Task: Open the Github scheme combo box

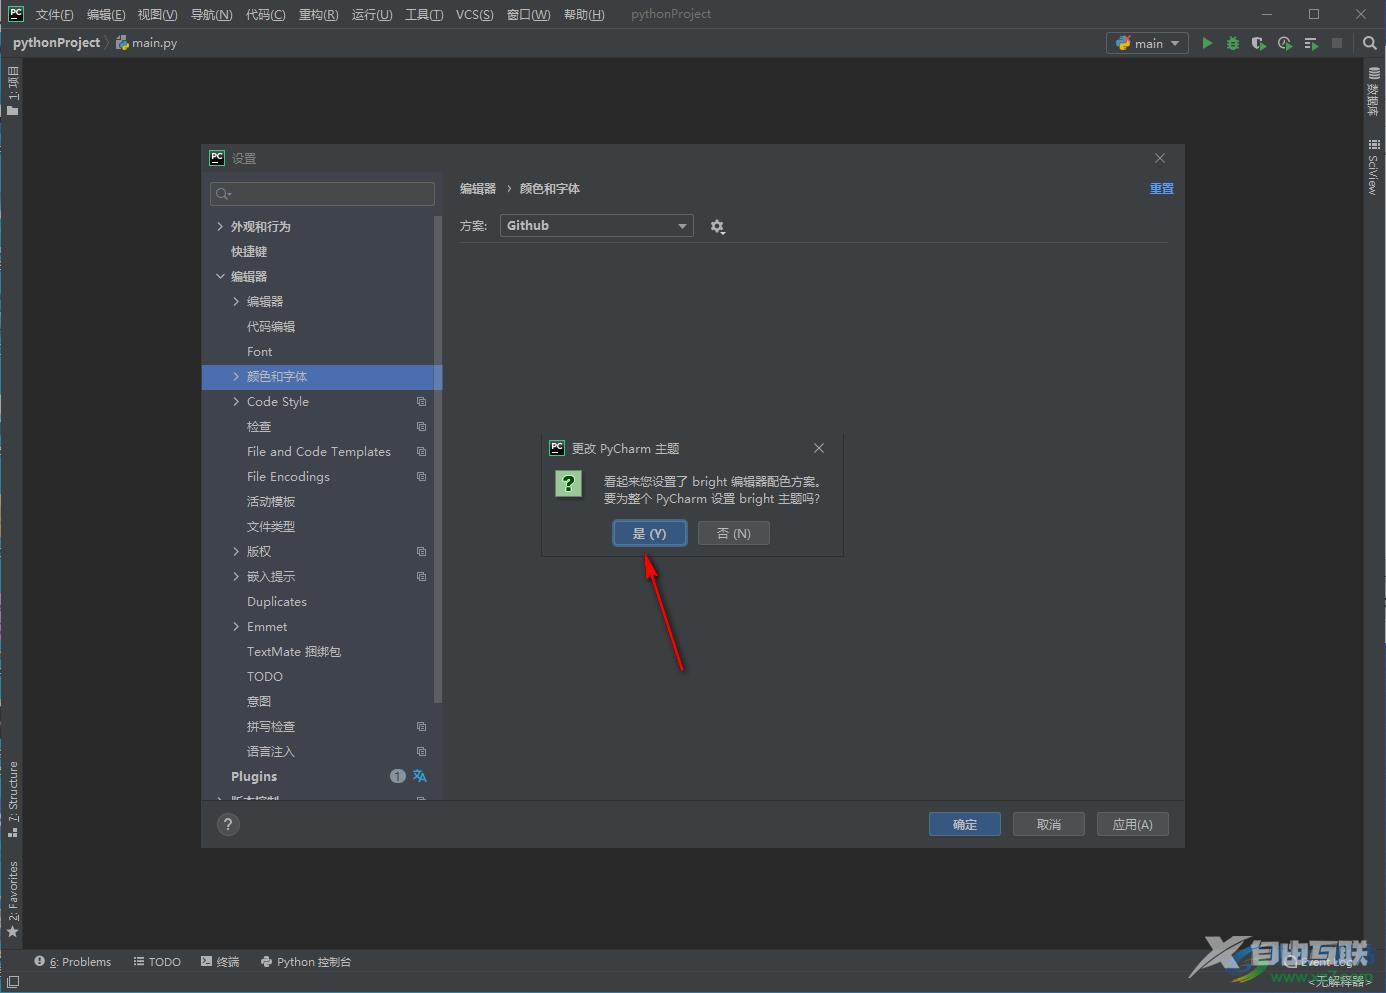Action: tap(596, 226)
